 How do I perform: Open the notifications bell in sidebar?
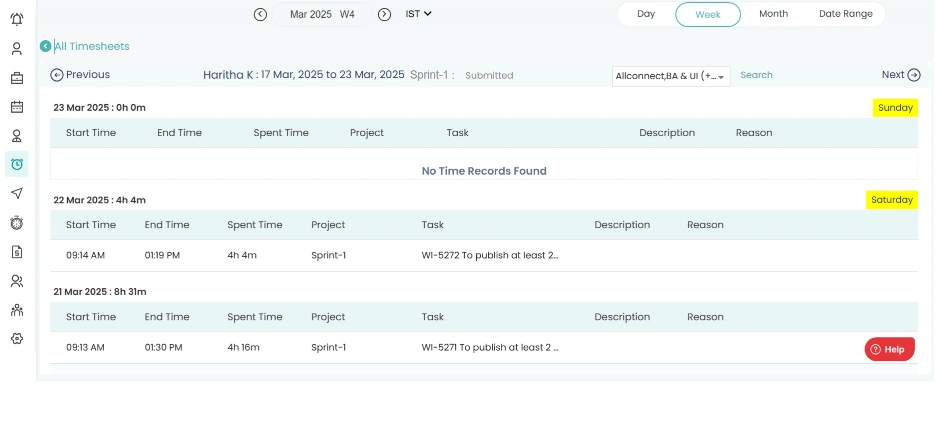pyautogui.click(x=17, y=18)
